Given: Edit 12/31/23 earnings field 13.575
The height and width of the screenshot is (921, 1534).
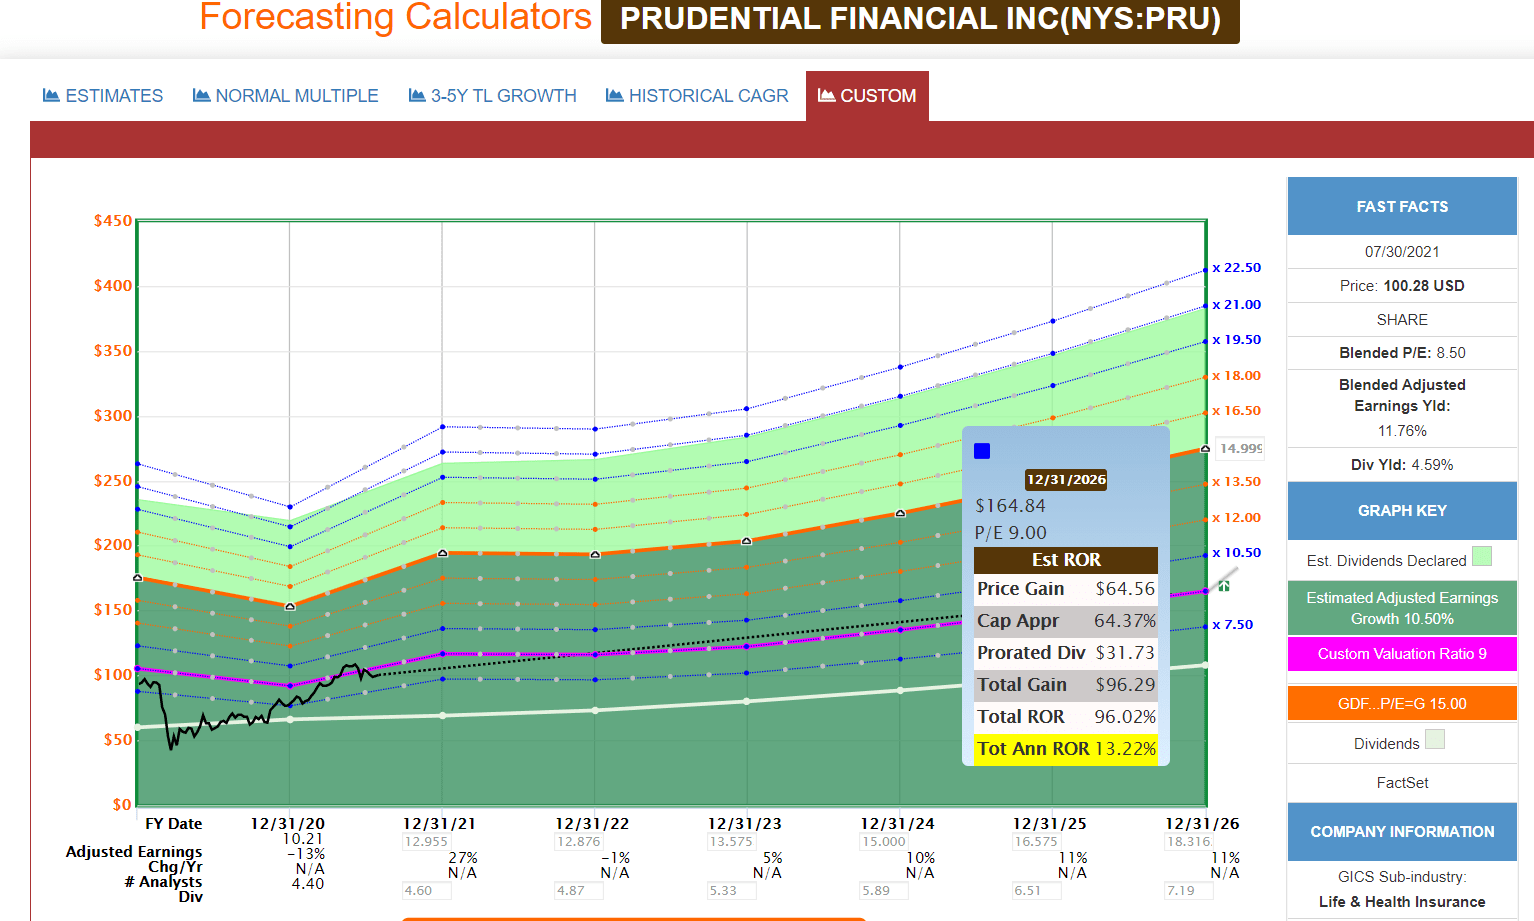Looking at the screenshot, I should click(732, 842).
